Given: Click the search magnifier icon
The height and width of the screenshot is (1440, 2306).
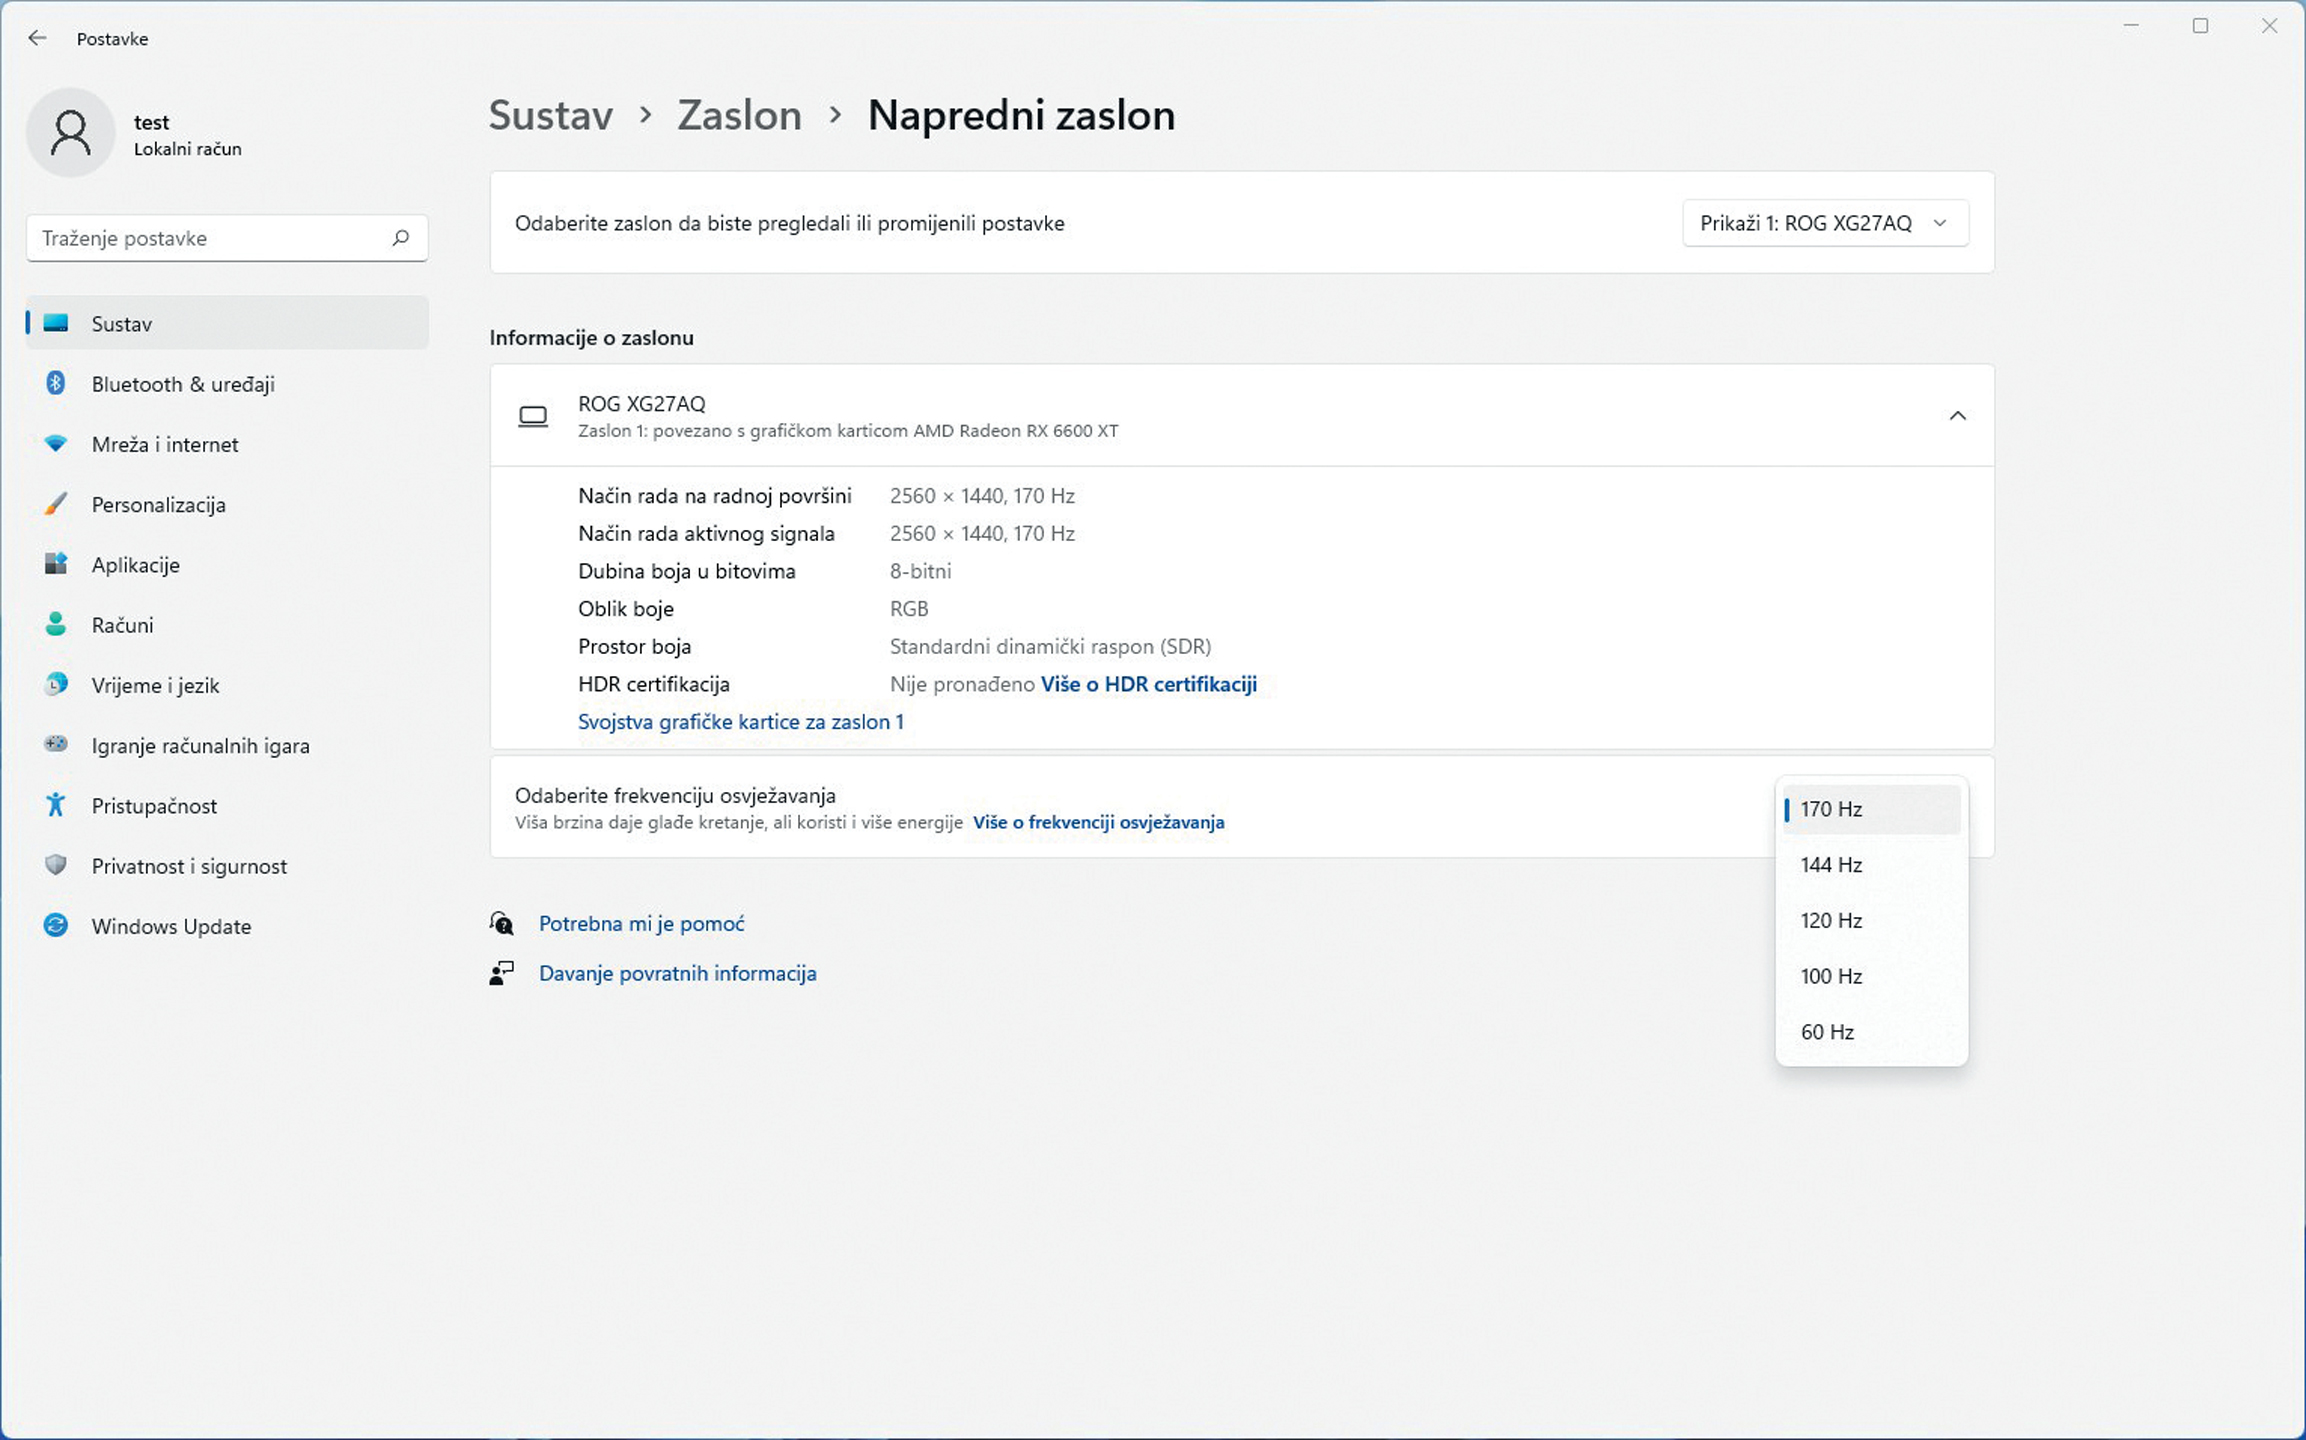Looking at the screenshot, I should 401,238.
